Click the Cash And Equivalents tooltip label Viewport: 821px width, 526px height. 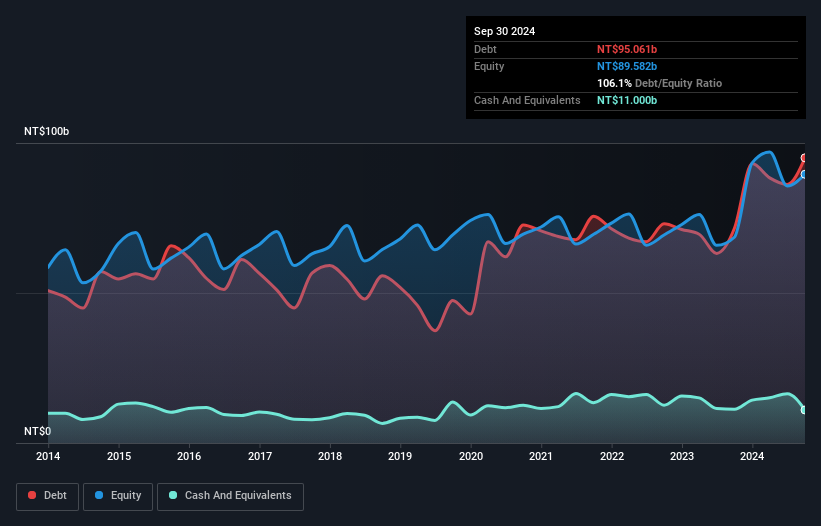click(x=527, y=100)
